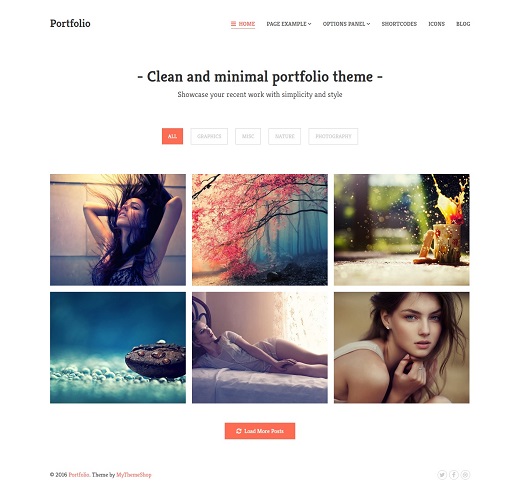This screenshot has width=520, height=492.
Task: Open the MyThemeShop footer link
Action: [x=134, y=475]
